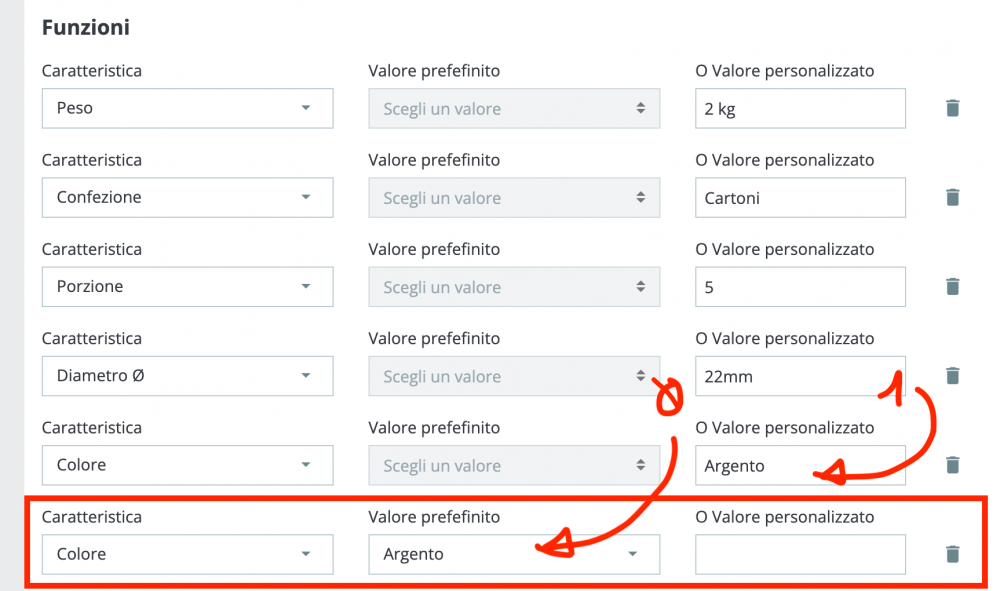Click the custom value field containing 2 kg
Image resolution: width=1000 pixels, height=591 pixels.
coord(800,108)
